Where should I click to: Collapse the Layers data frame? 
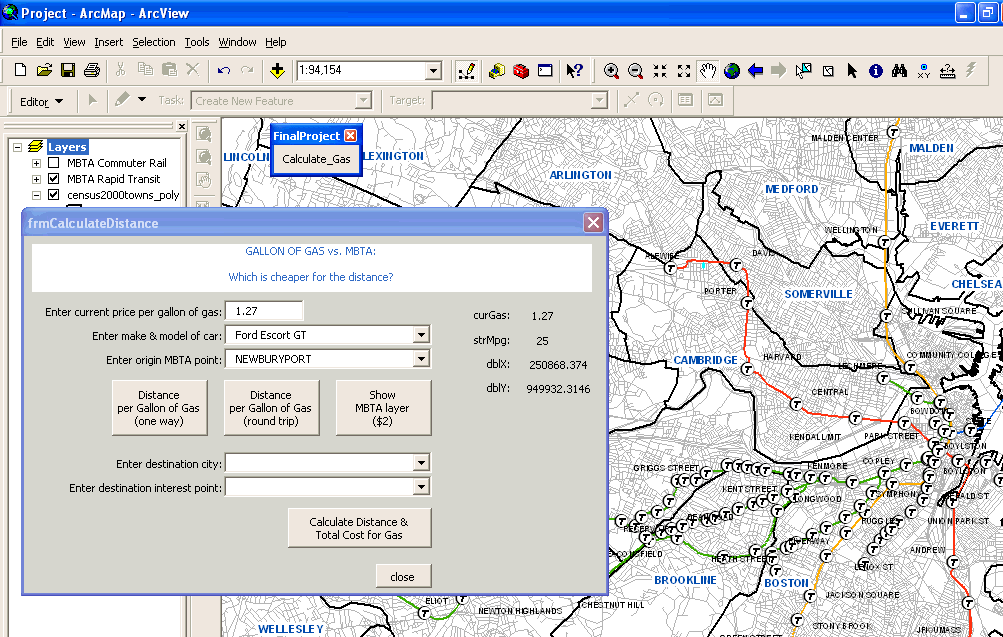17,147
